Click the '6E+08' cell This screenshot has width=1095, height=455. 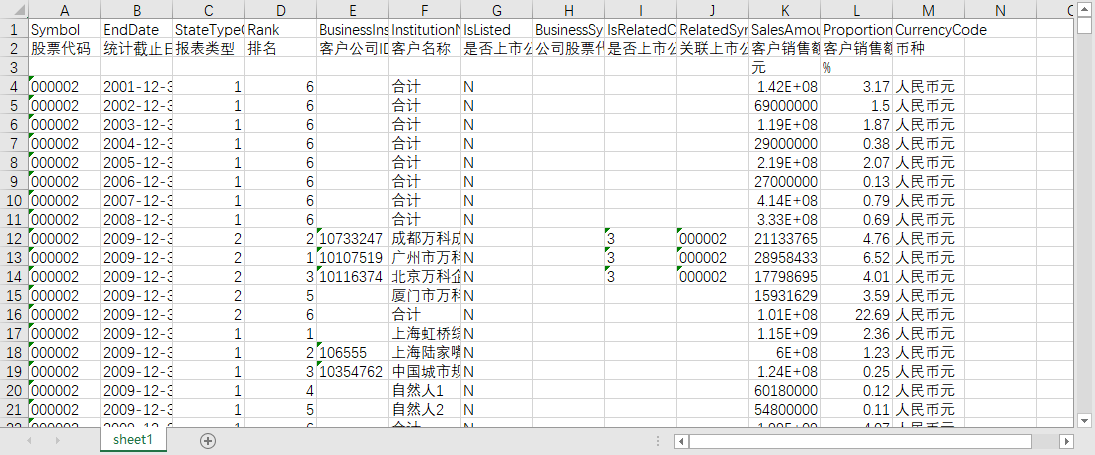(785, 350)
